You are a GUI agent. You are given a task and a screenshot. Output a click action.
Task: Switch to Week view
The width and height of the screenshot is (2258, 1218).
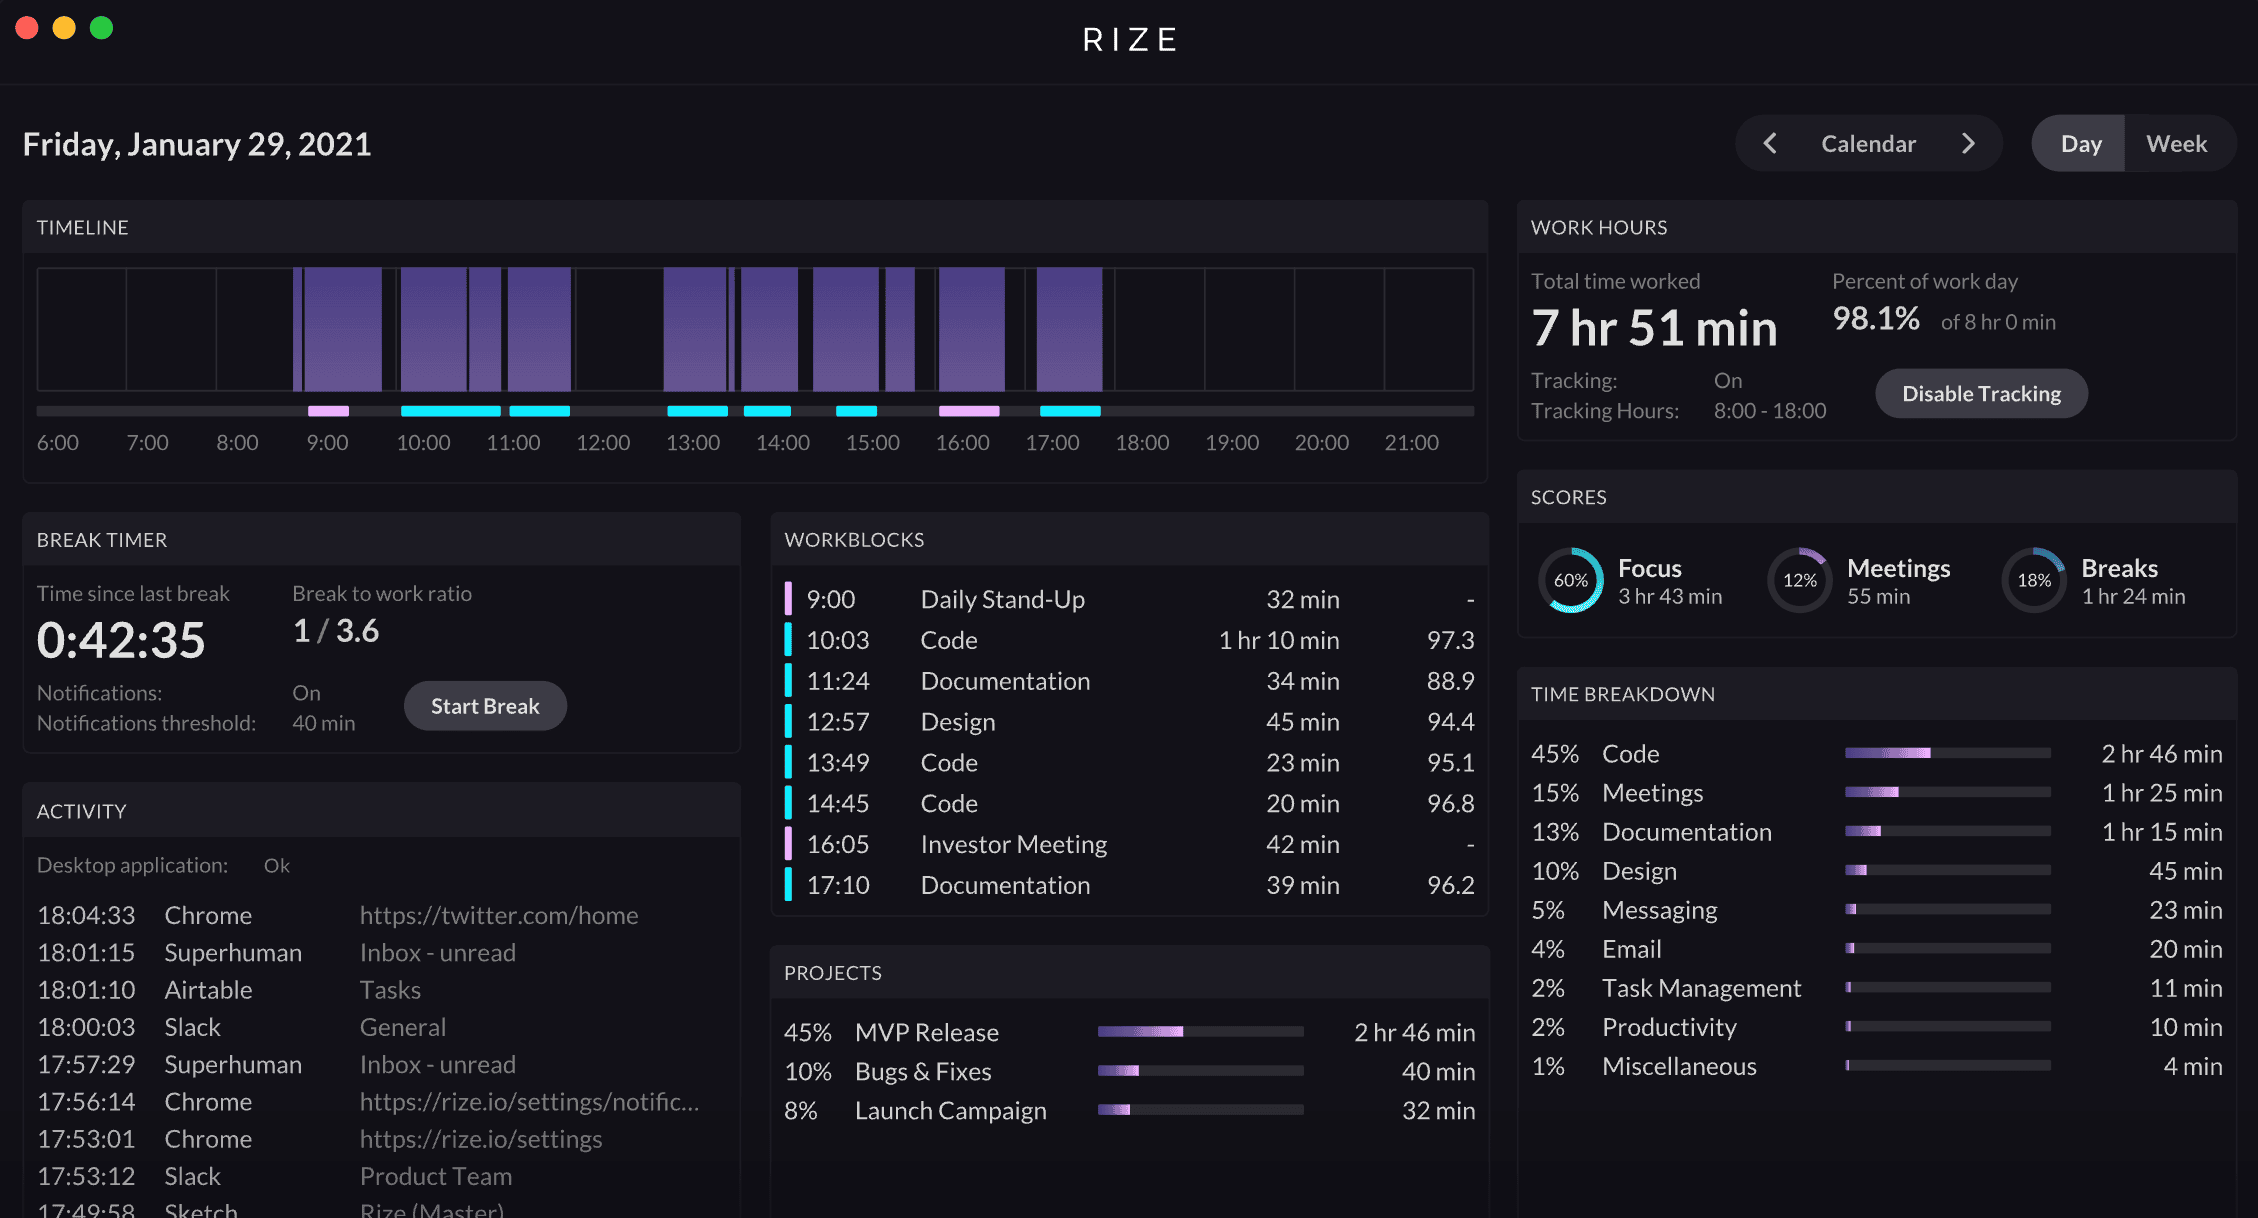(2178, 143)
